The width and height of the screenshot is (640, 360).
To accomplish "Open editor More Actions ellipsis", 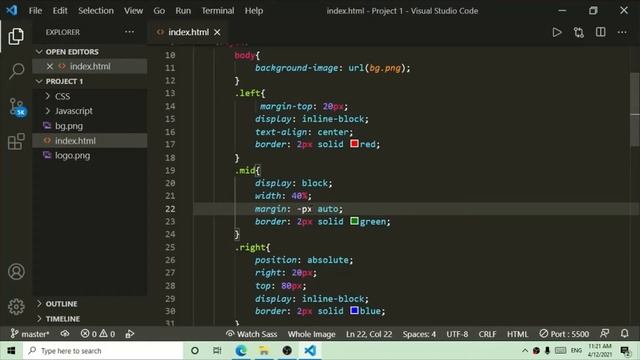I will pos(622,32).
